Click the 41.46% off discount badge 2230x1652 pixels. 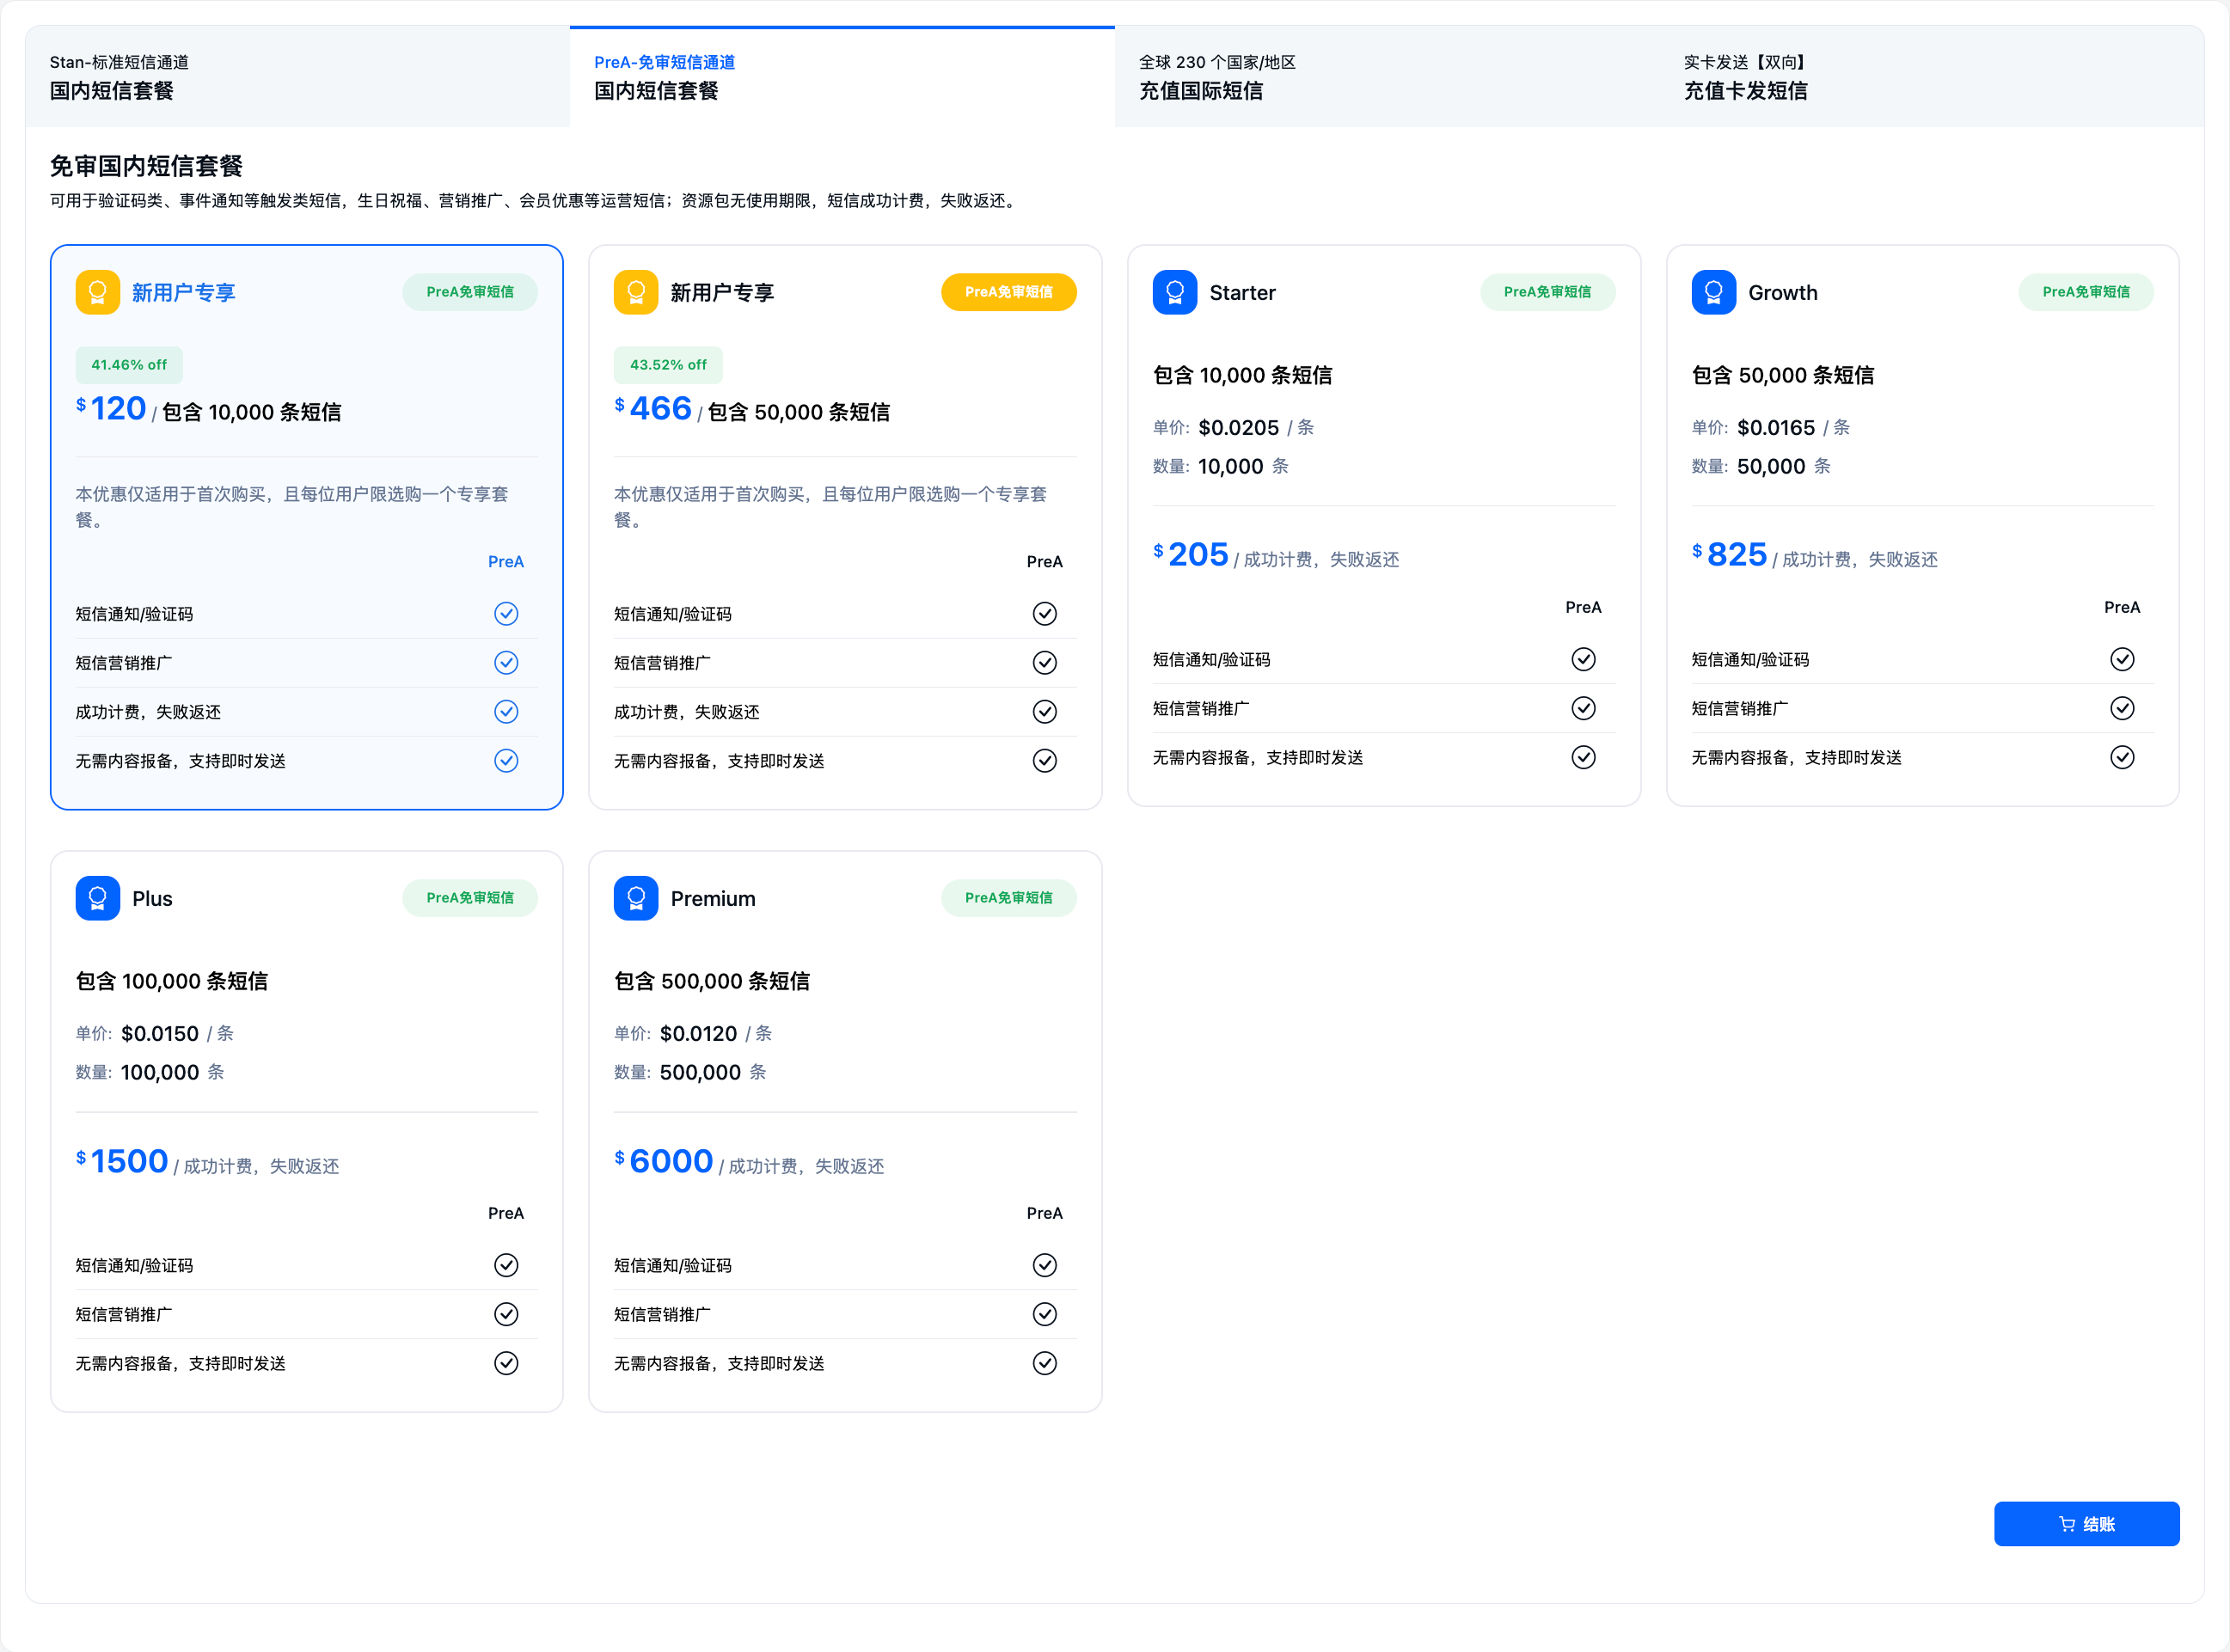[129, 365]
